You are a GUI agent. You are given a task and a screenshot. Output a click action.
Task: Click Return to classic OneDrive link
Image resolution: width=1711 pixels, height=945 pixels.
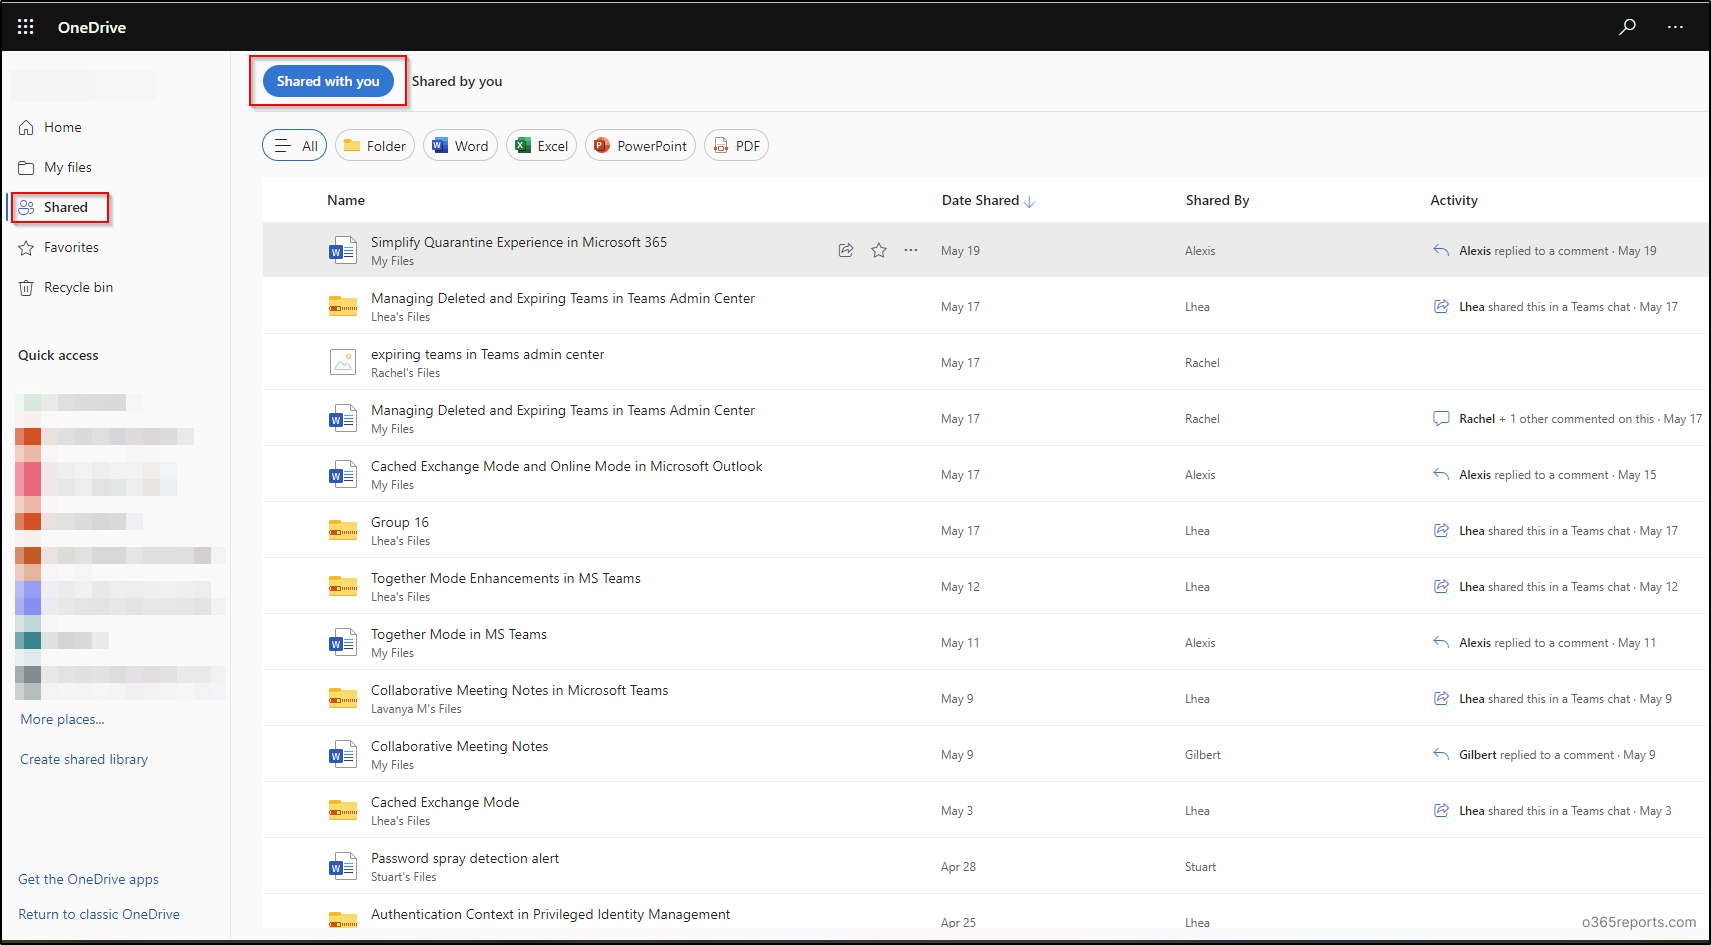pyautogui.click(x=99, y=914)
